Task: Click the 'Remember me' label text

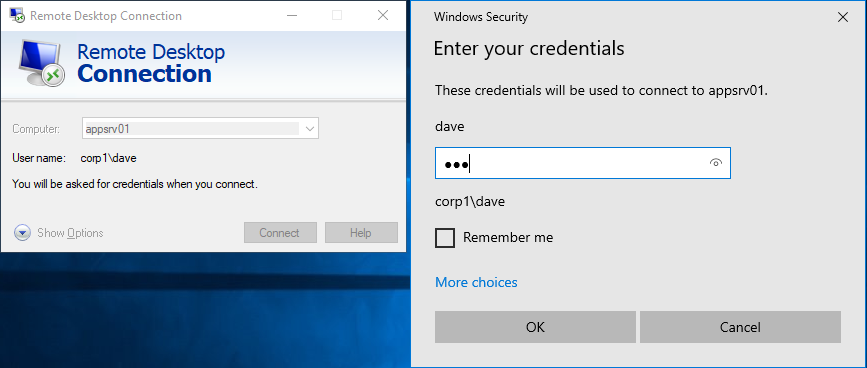Action: click(508, 238)
